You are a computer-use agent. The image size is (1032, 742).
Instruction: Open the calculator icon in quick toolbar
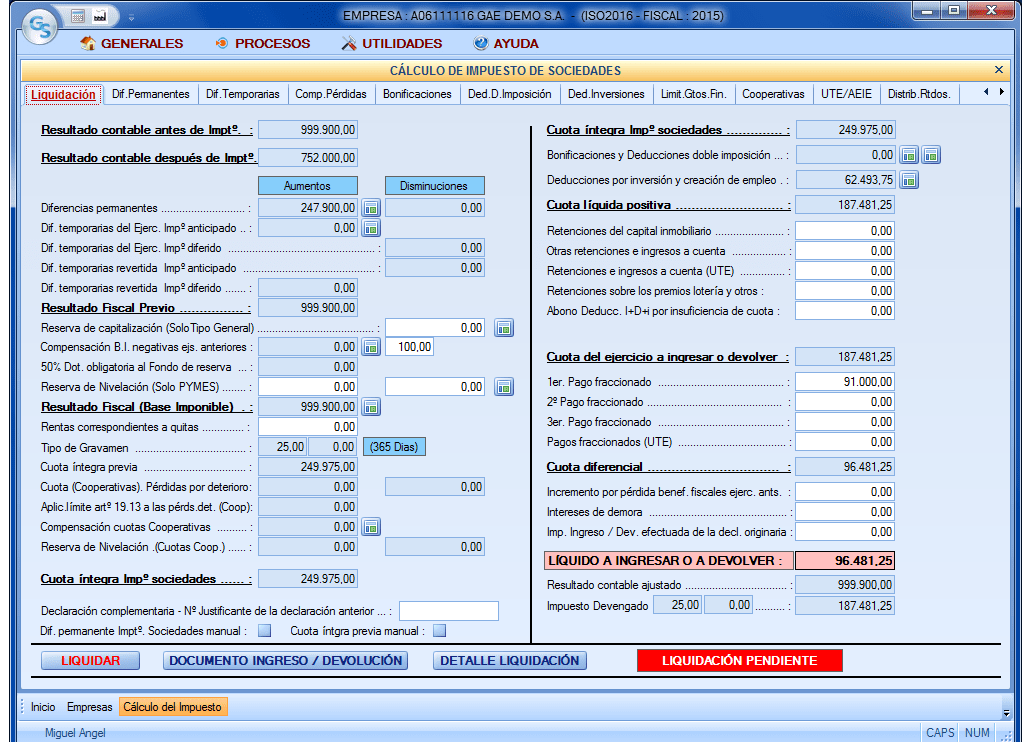(78, 16)
